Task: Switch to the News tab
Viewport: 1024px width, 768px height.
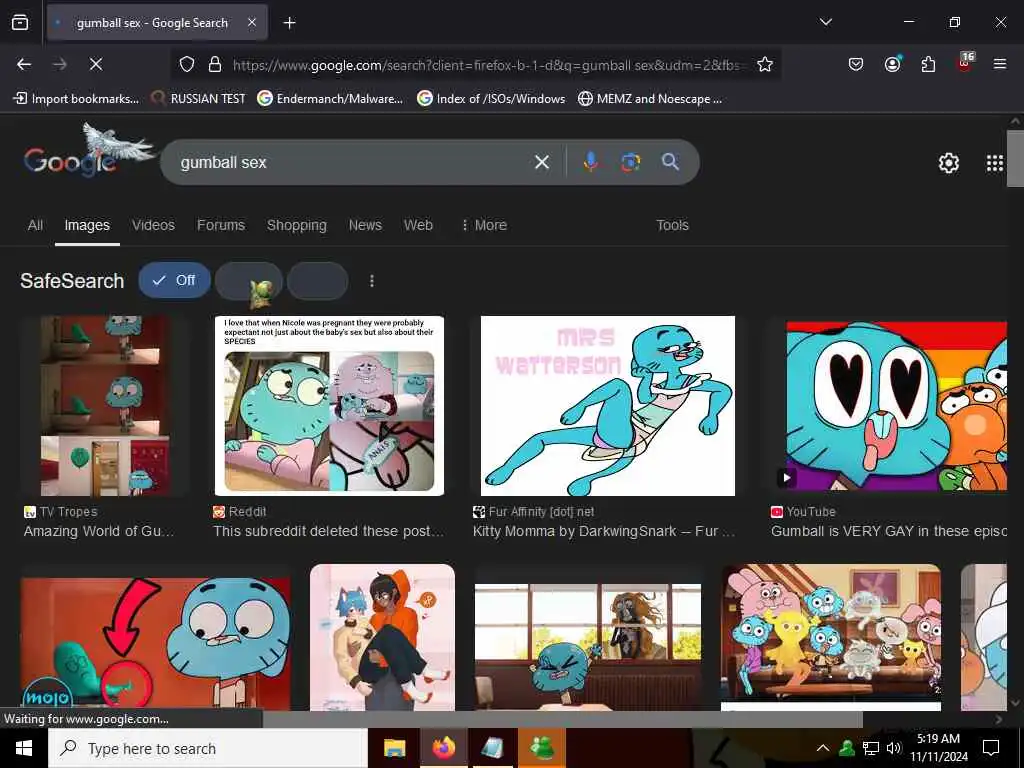Action: tap(365, 225)
